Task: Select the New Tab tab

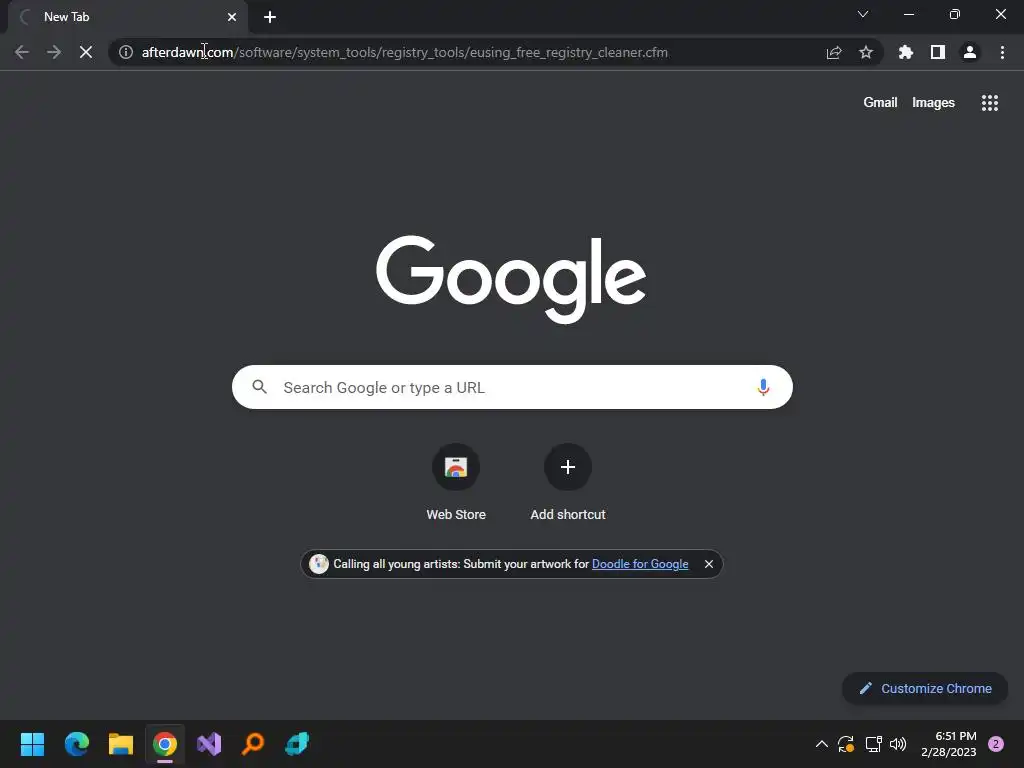Action: pos(127,17)
